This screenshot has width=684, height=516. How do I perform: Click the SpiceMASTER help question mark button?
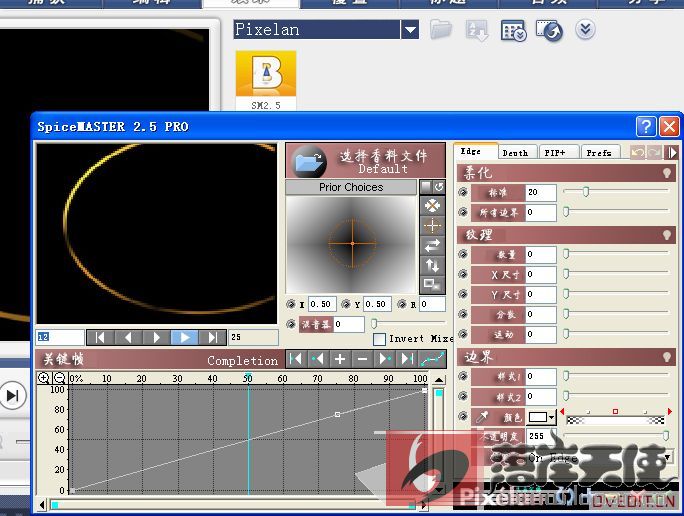(646, 127)
